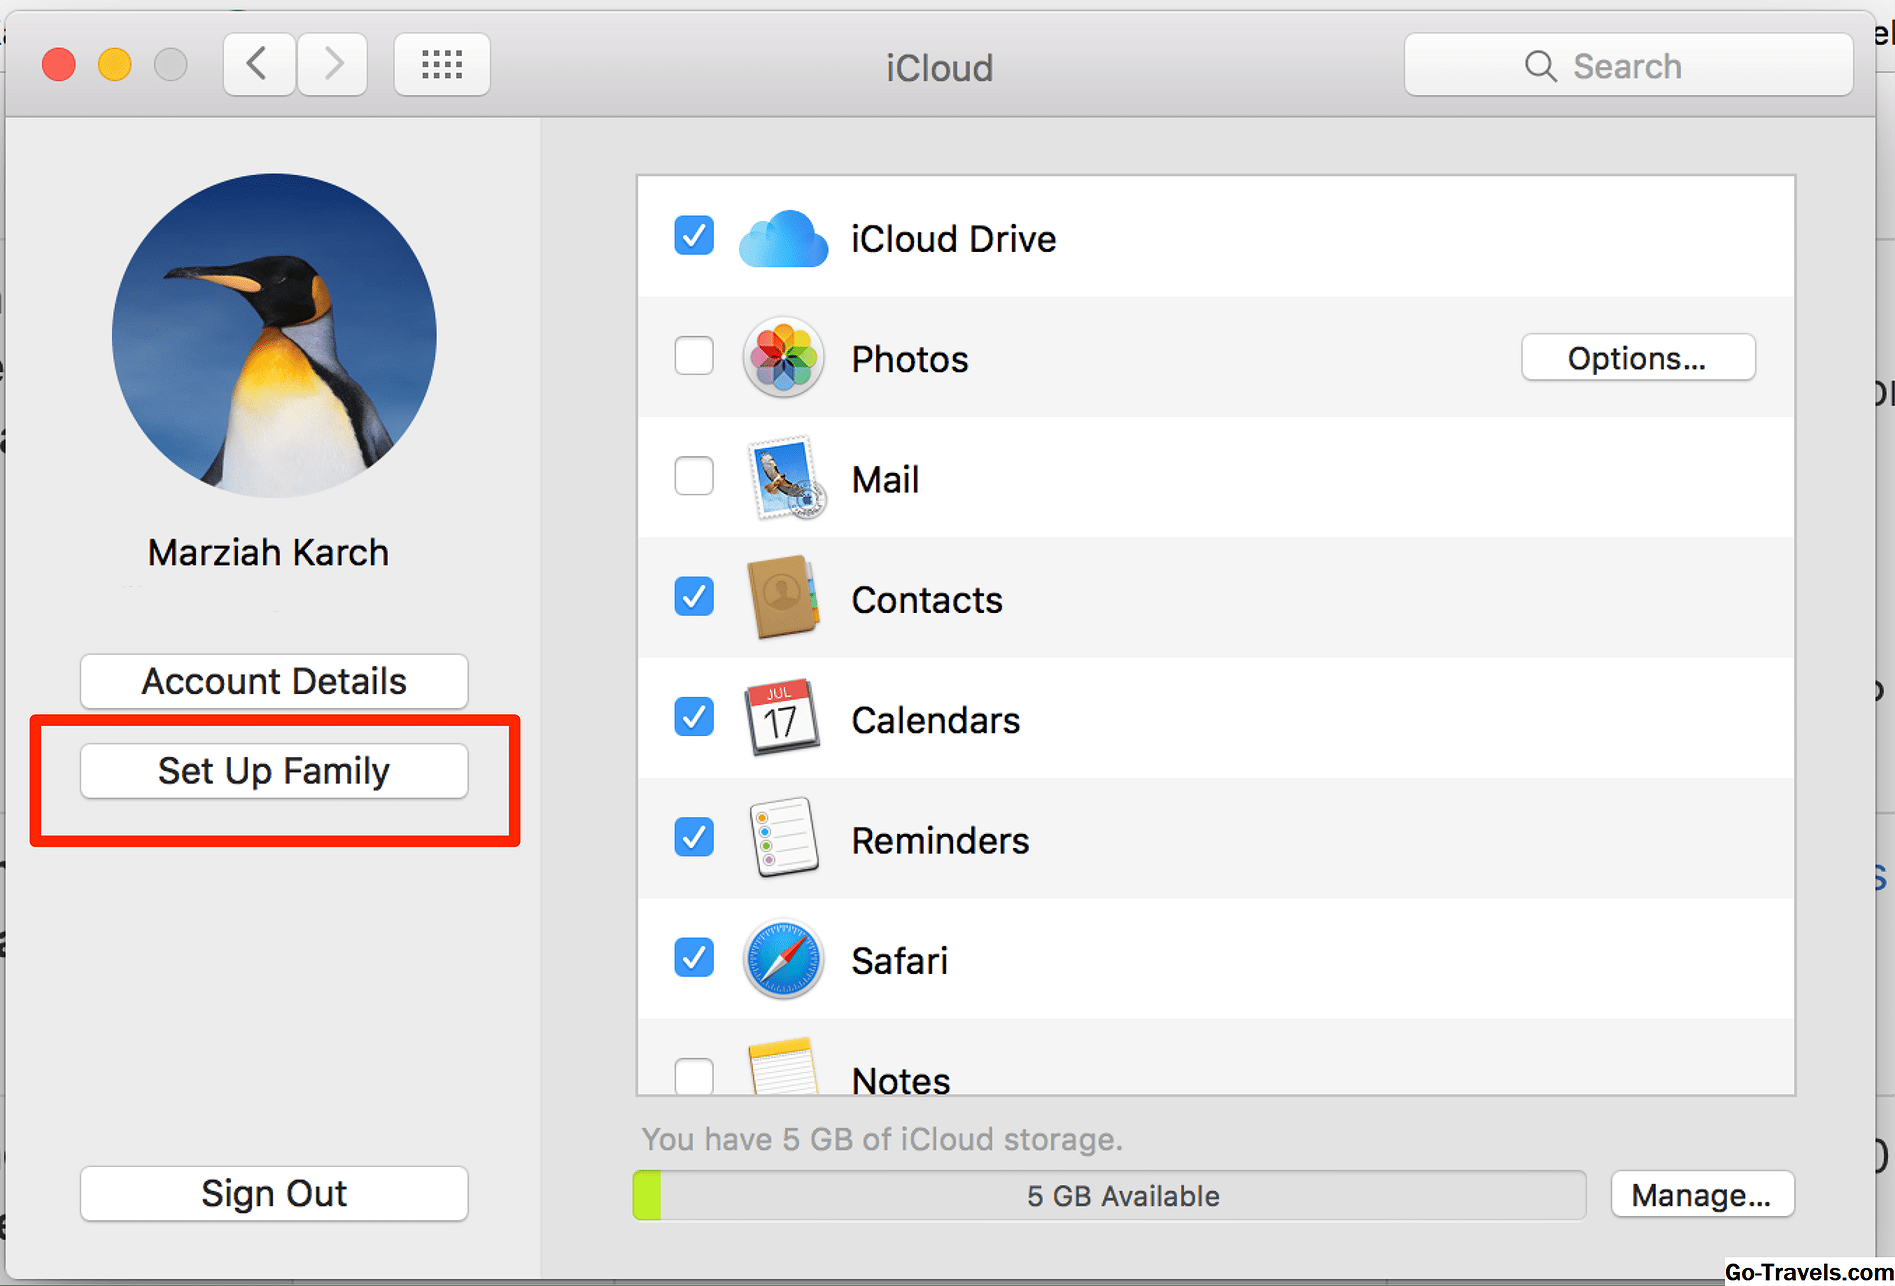Go back using the left chevron
The image size is (1895, 1286).
coord(258,65)
